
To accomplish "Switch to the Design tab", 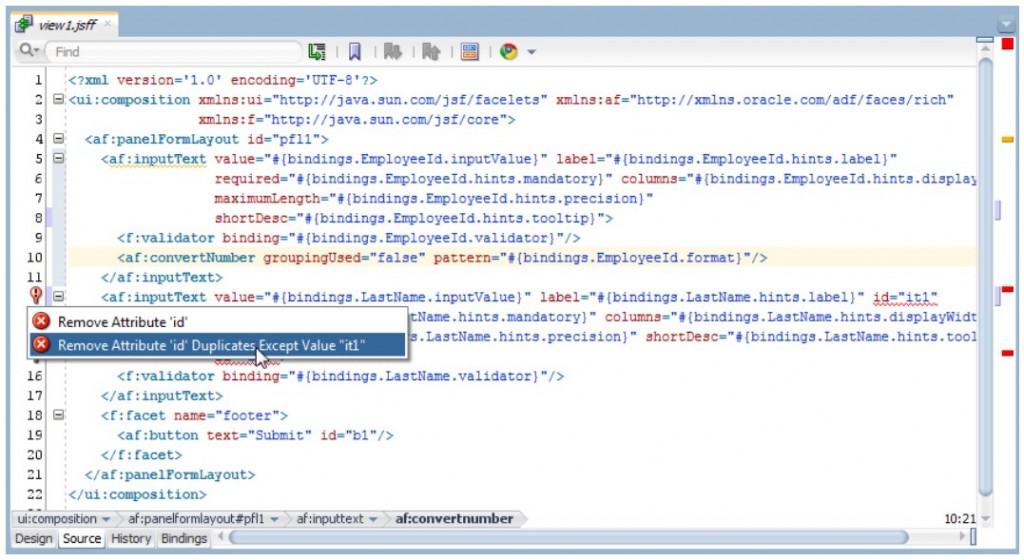I will (33, 539).
